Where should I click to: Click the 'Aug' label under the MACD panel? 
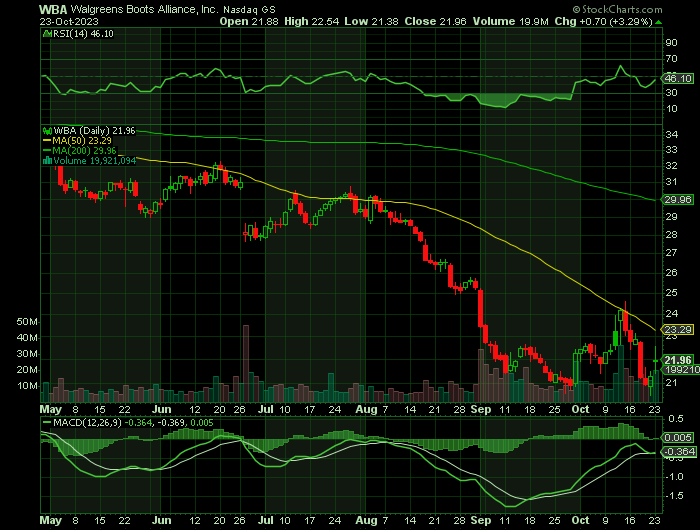pyautogui.click(x=366, y=520)
